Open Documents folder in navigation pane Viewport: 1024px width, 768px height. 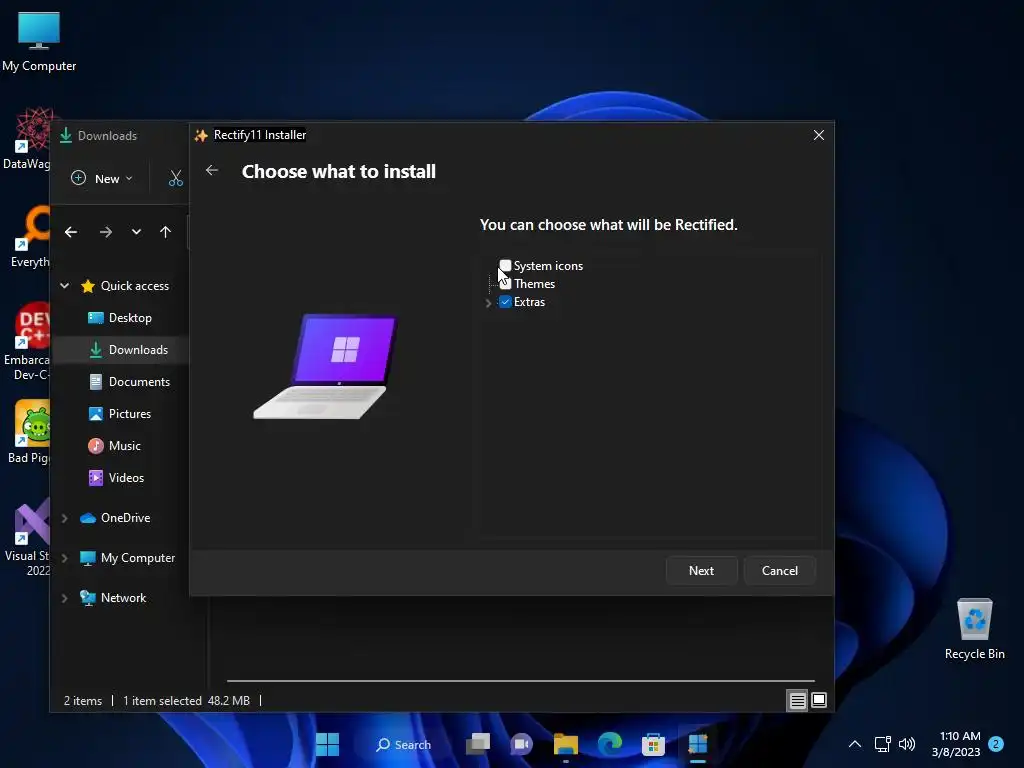pyautogui.click(x=139, y=382)
